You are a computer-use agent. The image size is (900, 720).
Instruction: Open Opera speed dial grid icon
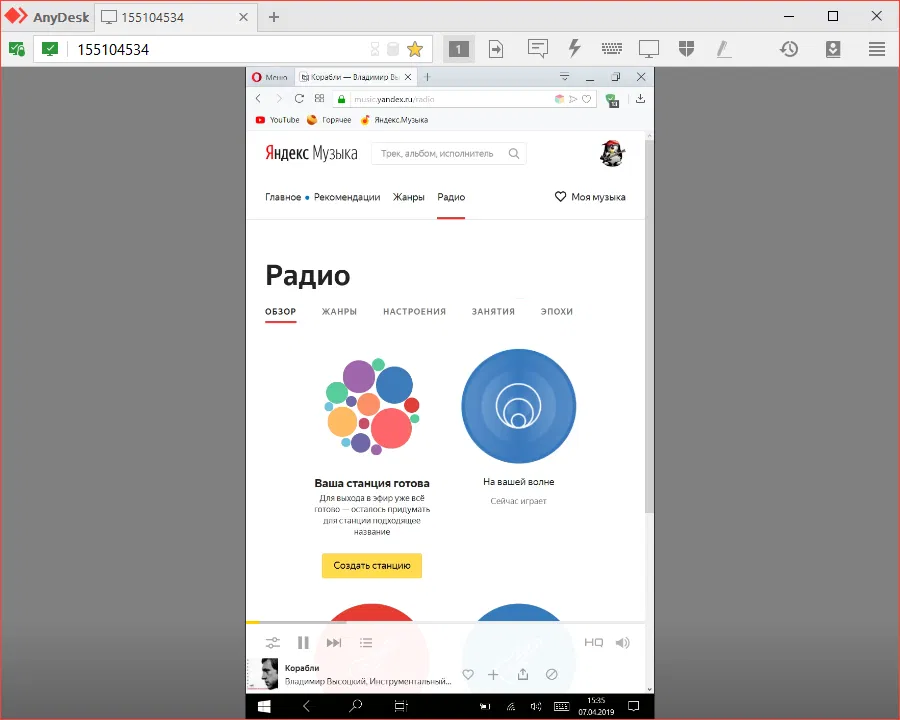click(320, 99)
